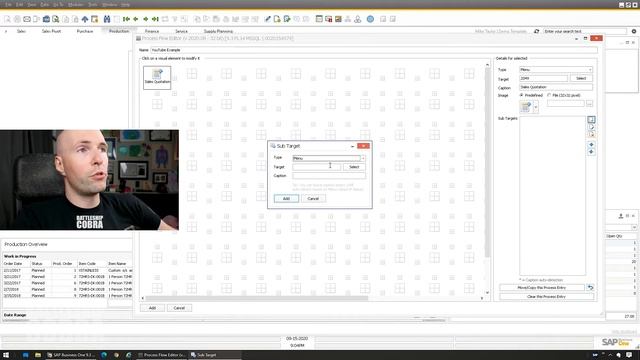Click the Name field containing YouTube Example
Viewport: 640px width, 360px height.
pos(374,50)
